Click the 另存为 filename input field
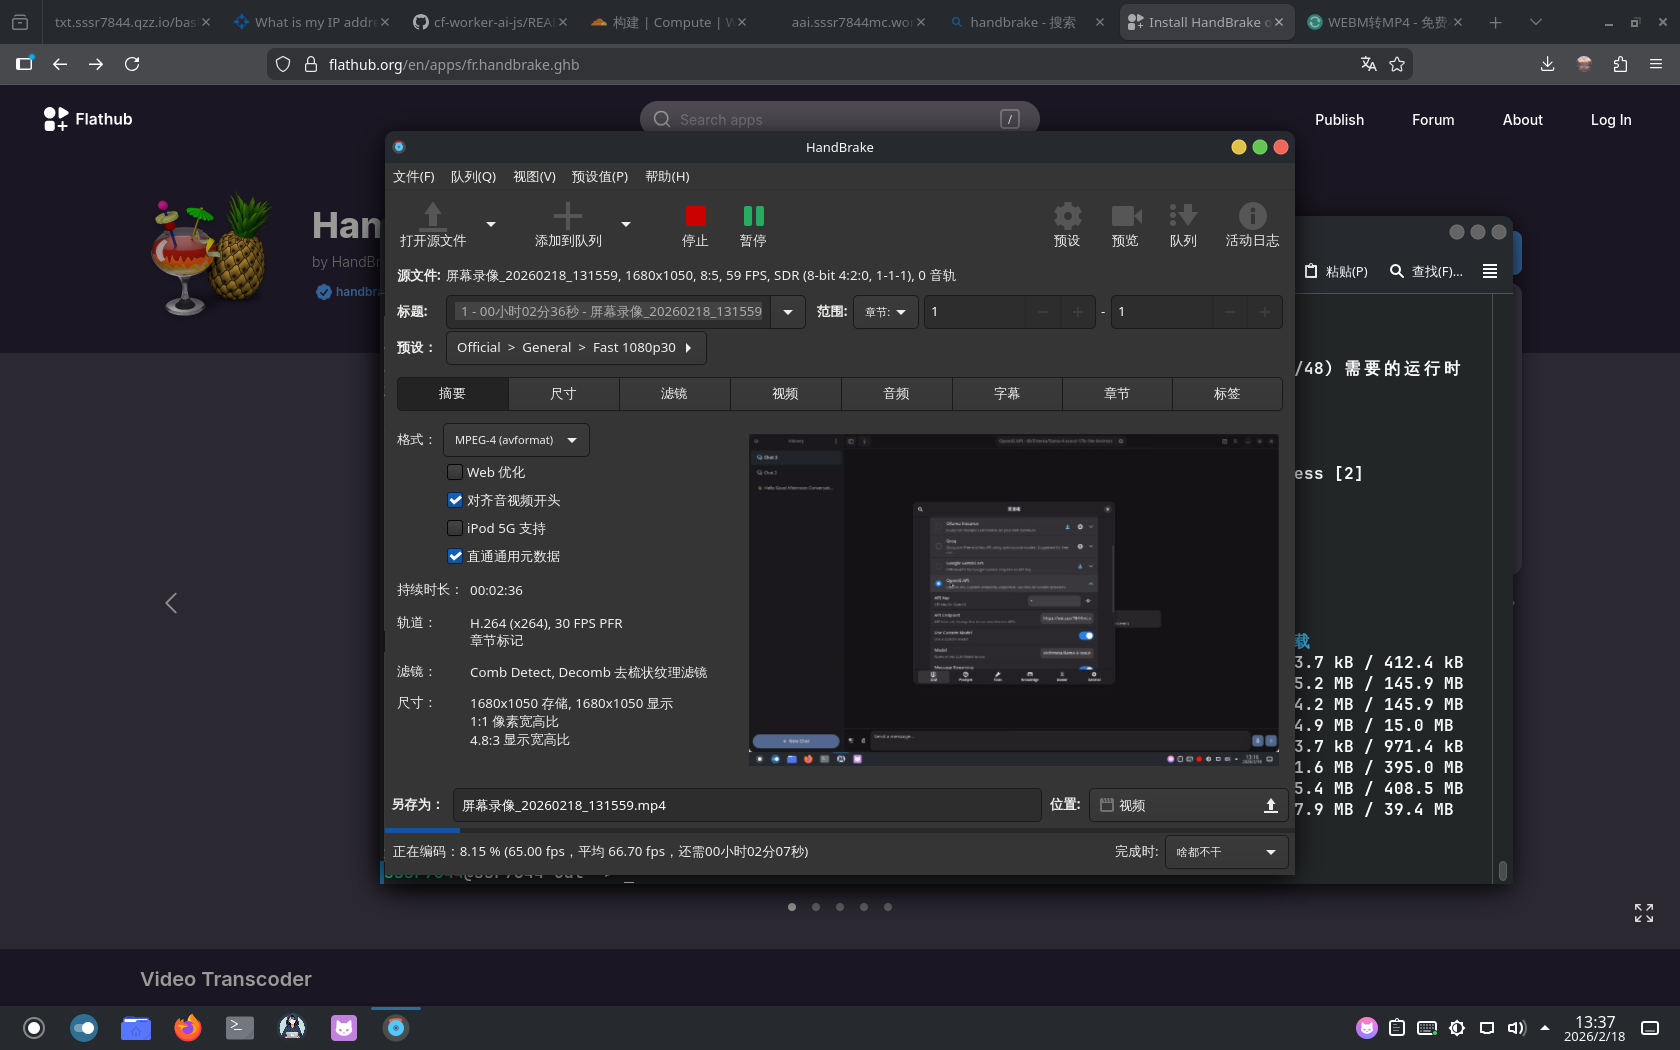1680x1050 pixels. pos(747,805)
